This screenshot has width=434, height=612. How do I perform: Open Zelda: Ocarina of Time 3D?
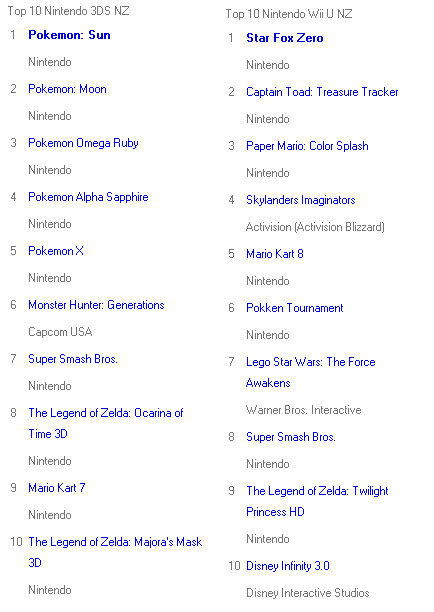(x=105, y=423)
